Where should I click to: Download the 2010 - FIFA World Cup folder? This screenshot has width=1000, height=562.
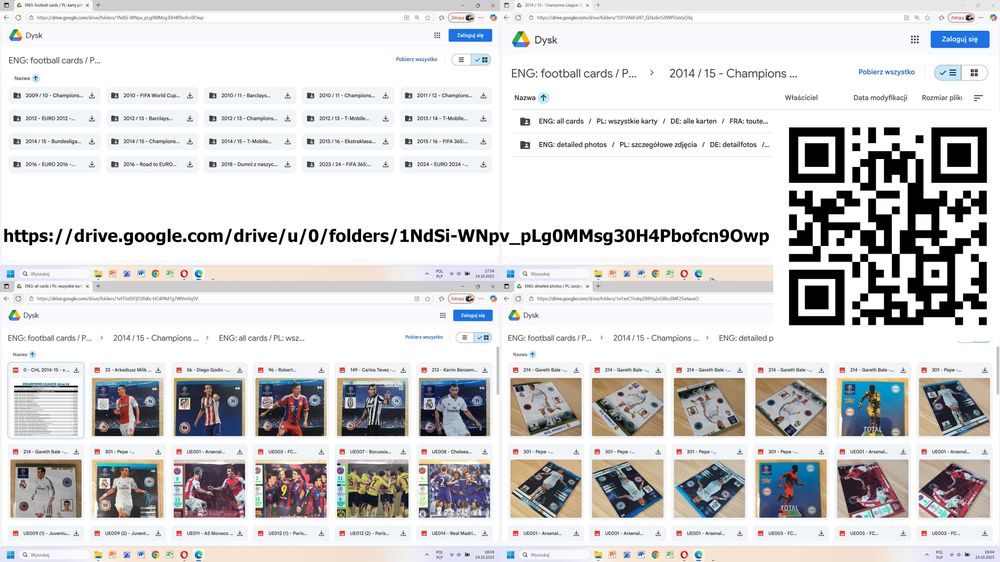[x=190, y=96]
